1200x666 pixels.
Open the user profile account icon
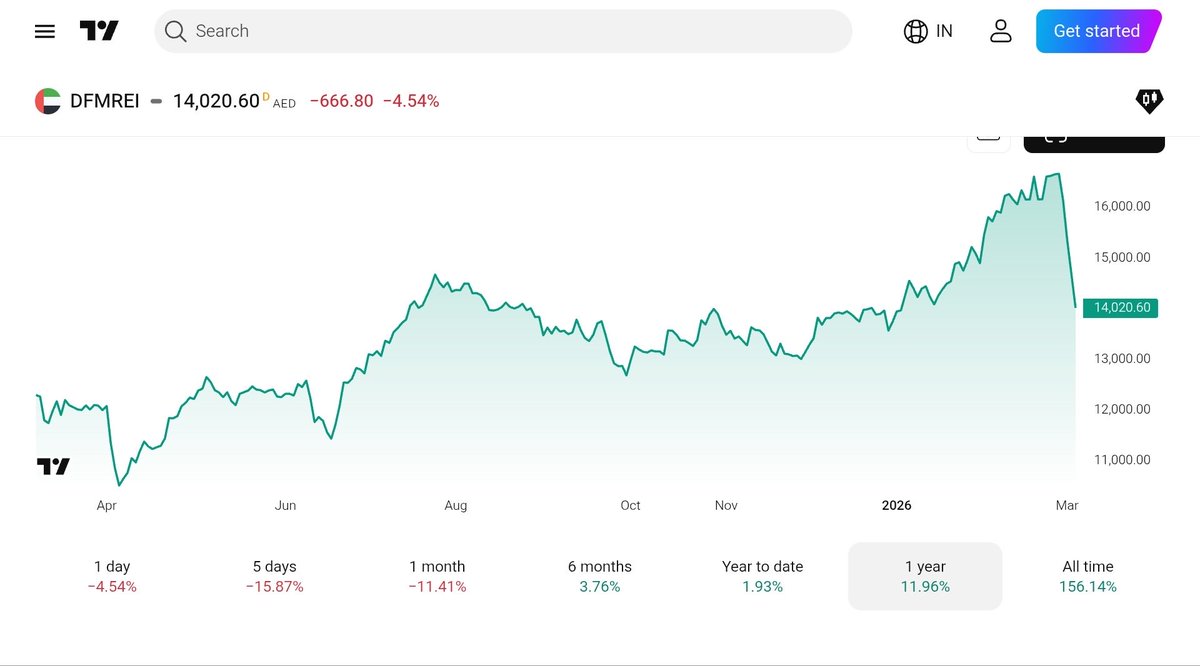pos(1001,31)
